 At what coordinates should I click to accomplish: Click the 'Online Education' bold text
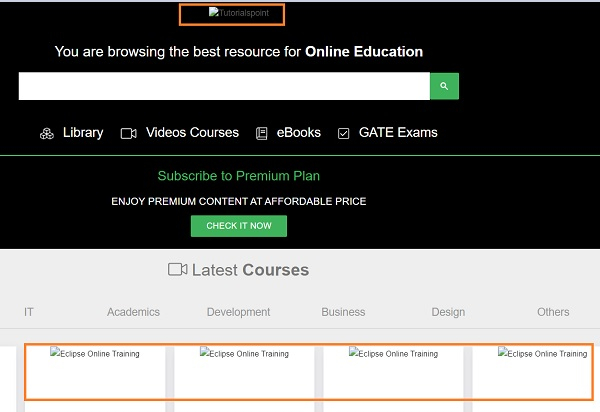point(364,52)
